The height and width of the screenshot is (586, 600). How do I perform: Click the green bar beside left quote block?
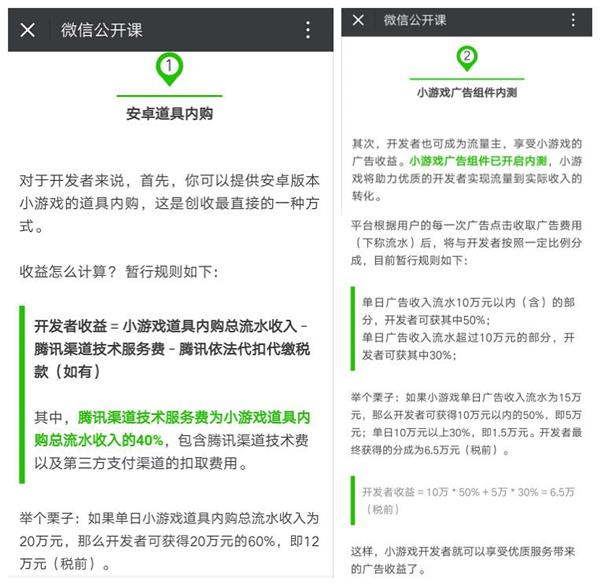pos(22,395)
